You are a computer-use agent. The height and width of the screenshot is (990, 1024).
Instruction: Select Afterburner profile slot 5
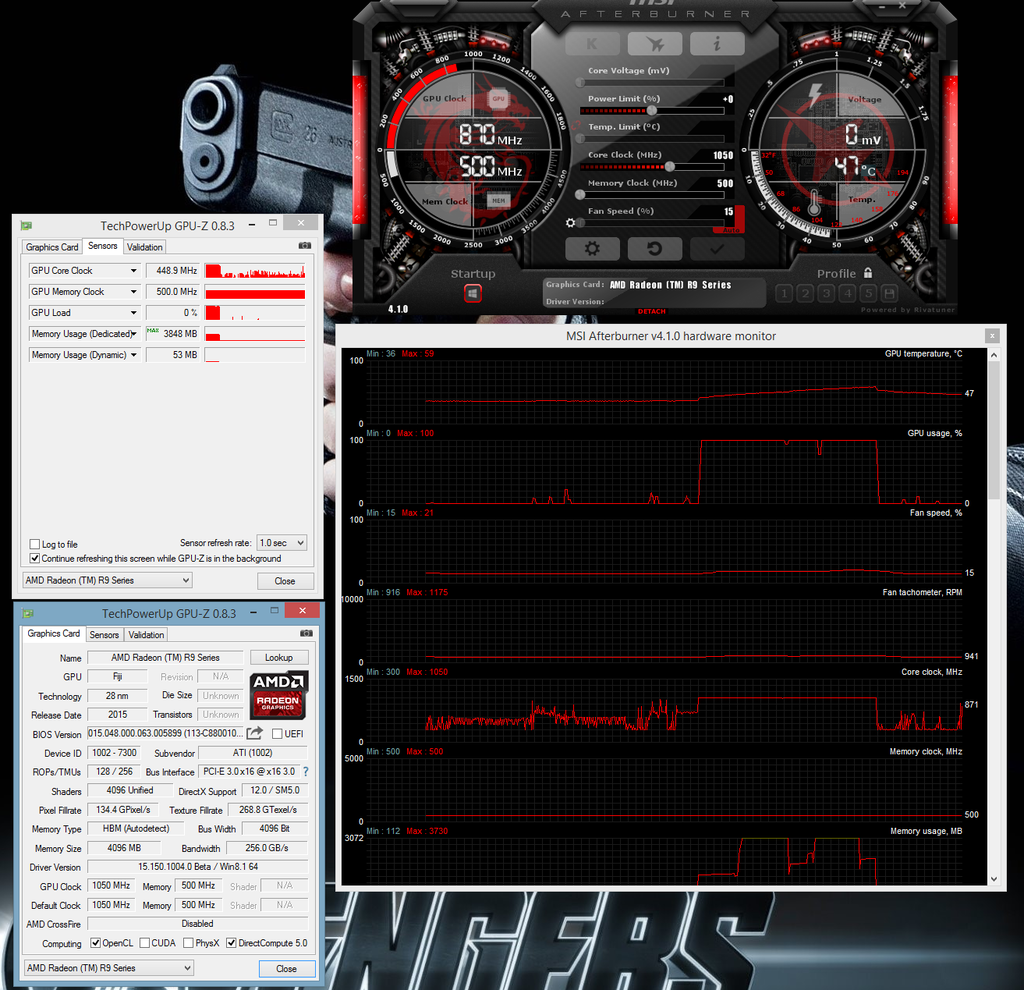tap(868, 293)
